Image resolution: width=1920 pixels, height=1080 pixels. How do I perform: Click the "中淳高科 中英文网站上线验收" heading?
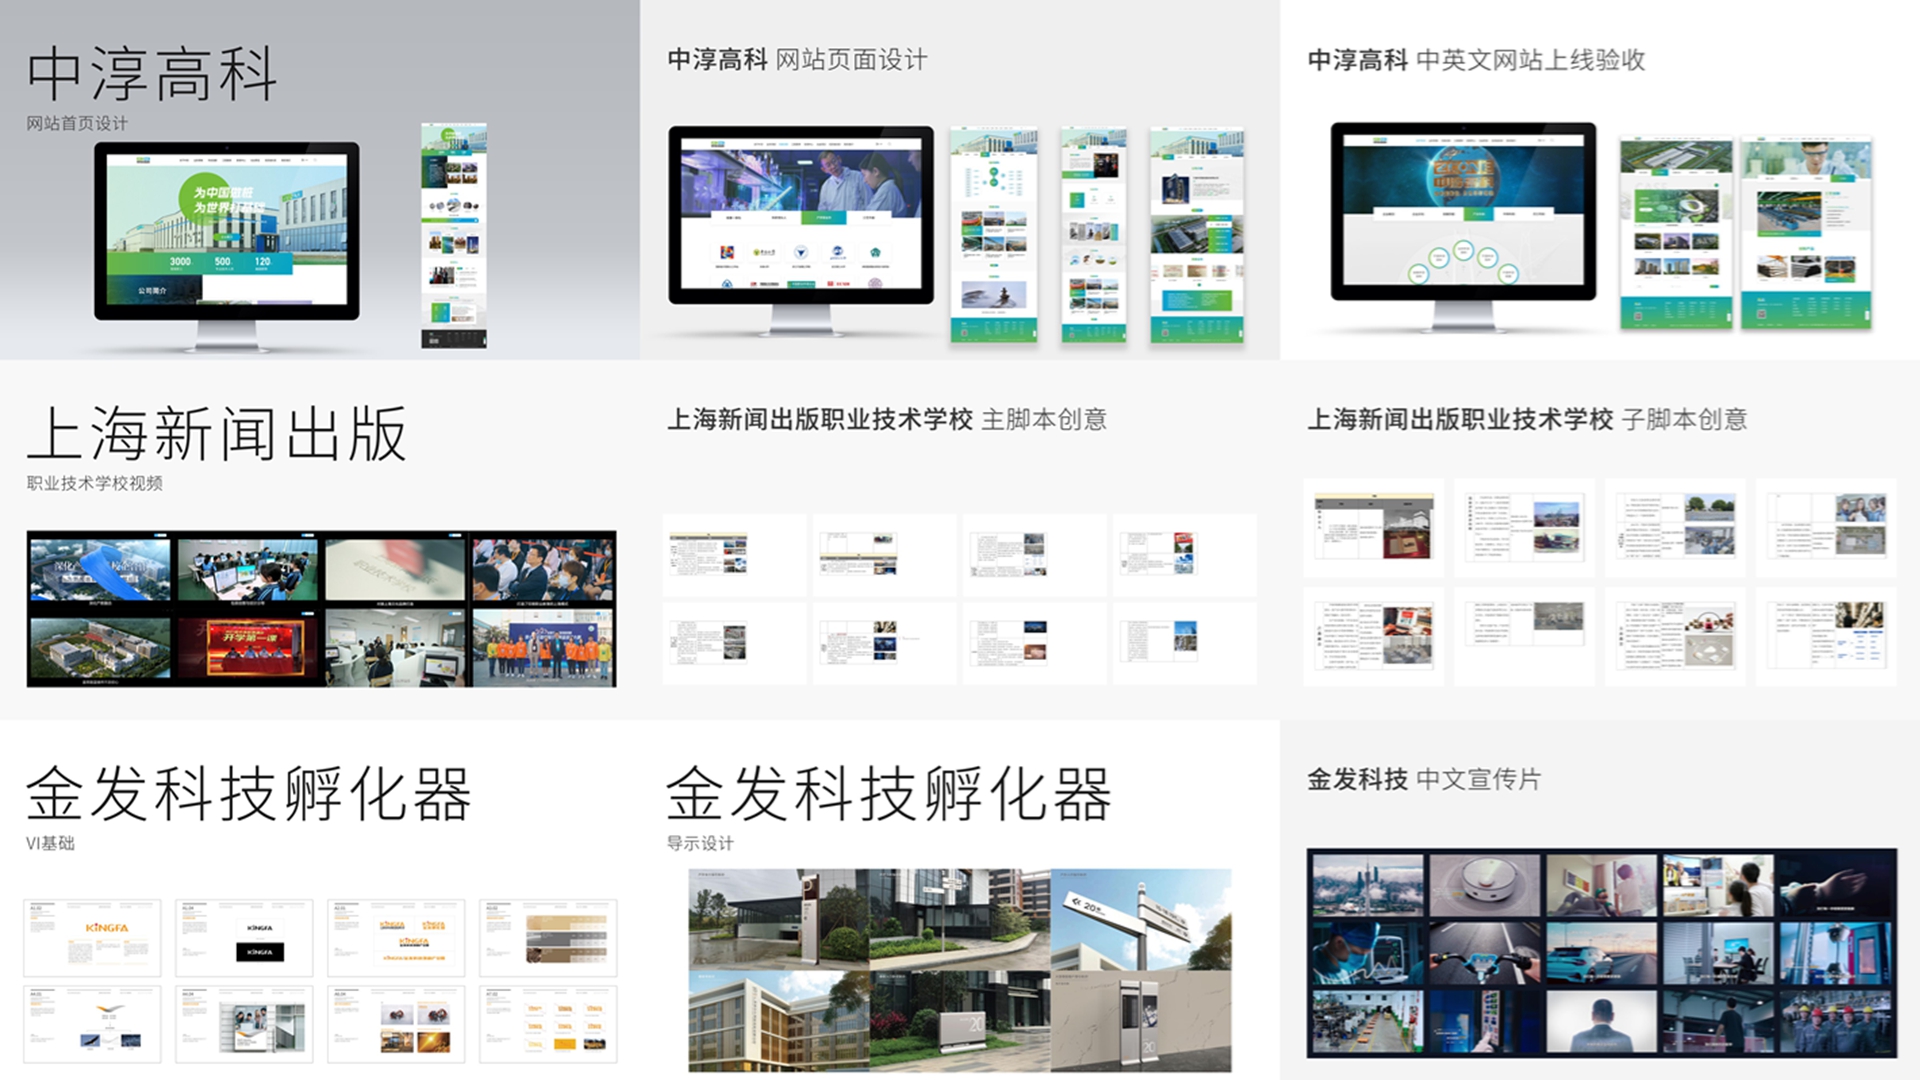(1476, 60)
